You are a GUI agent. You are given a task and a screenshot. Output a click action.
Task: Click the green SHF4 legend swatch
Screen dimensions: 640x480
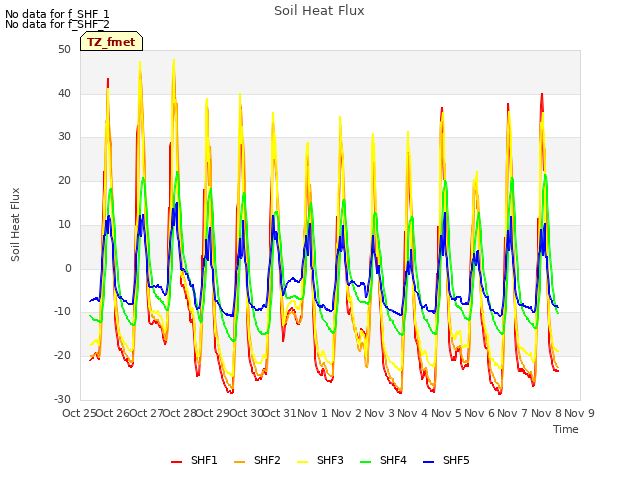tap(365, 462)
